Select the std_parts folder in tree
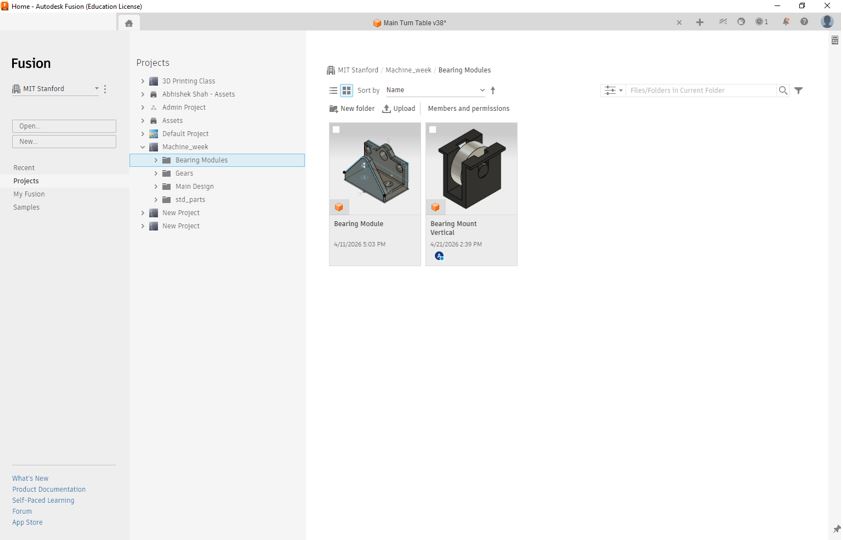Viewport: 843px width, 540px height. pyautogui.click(x=190, y=200)
